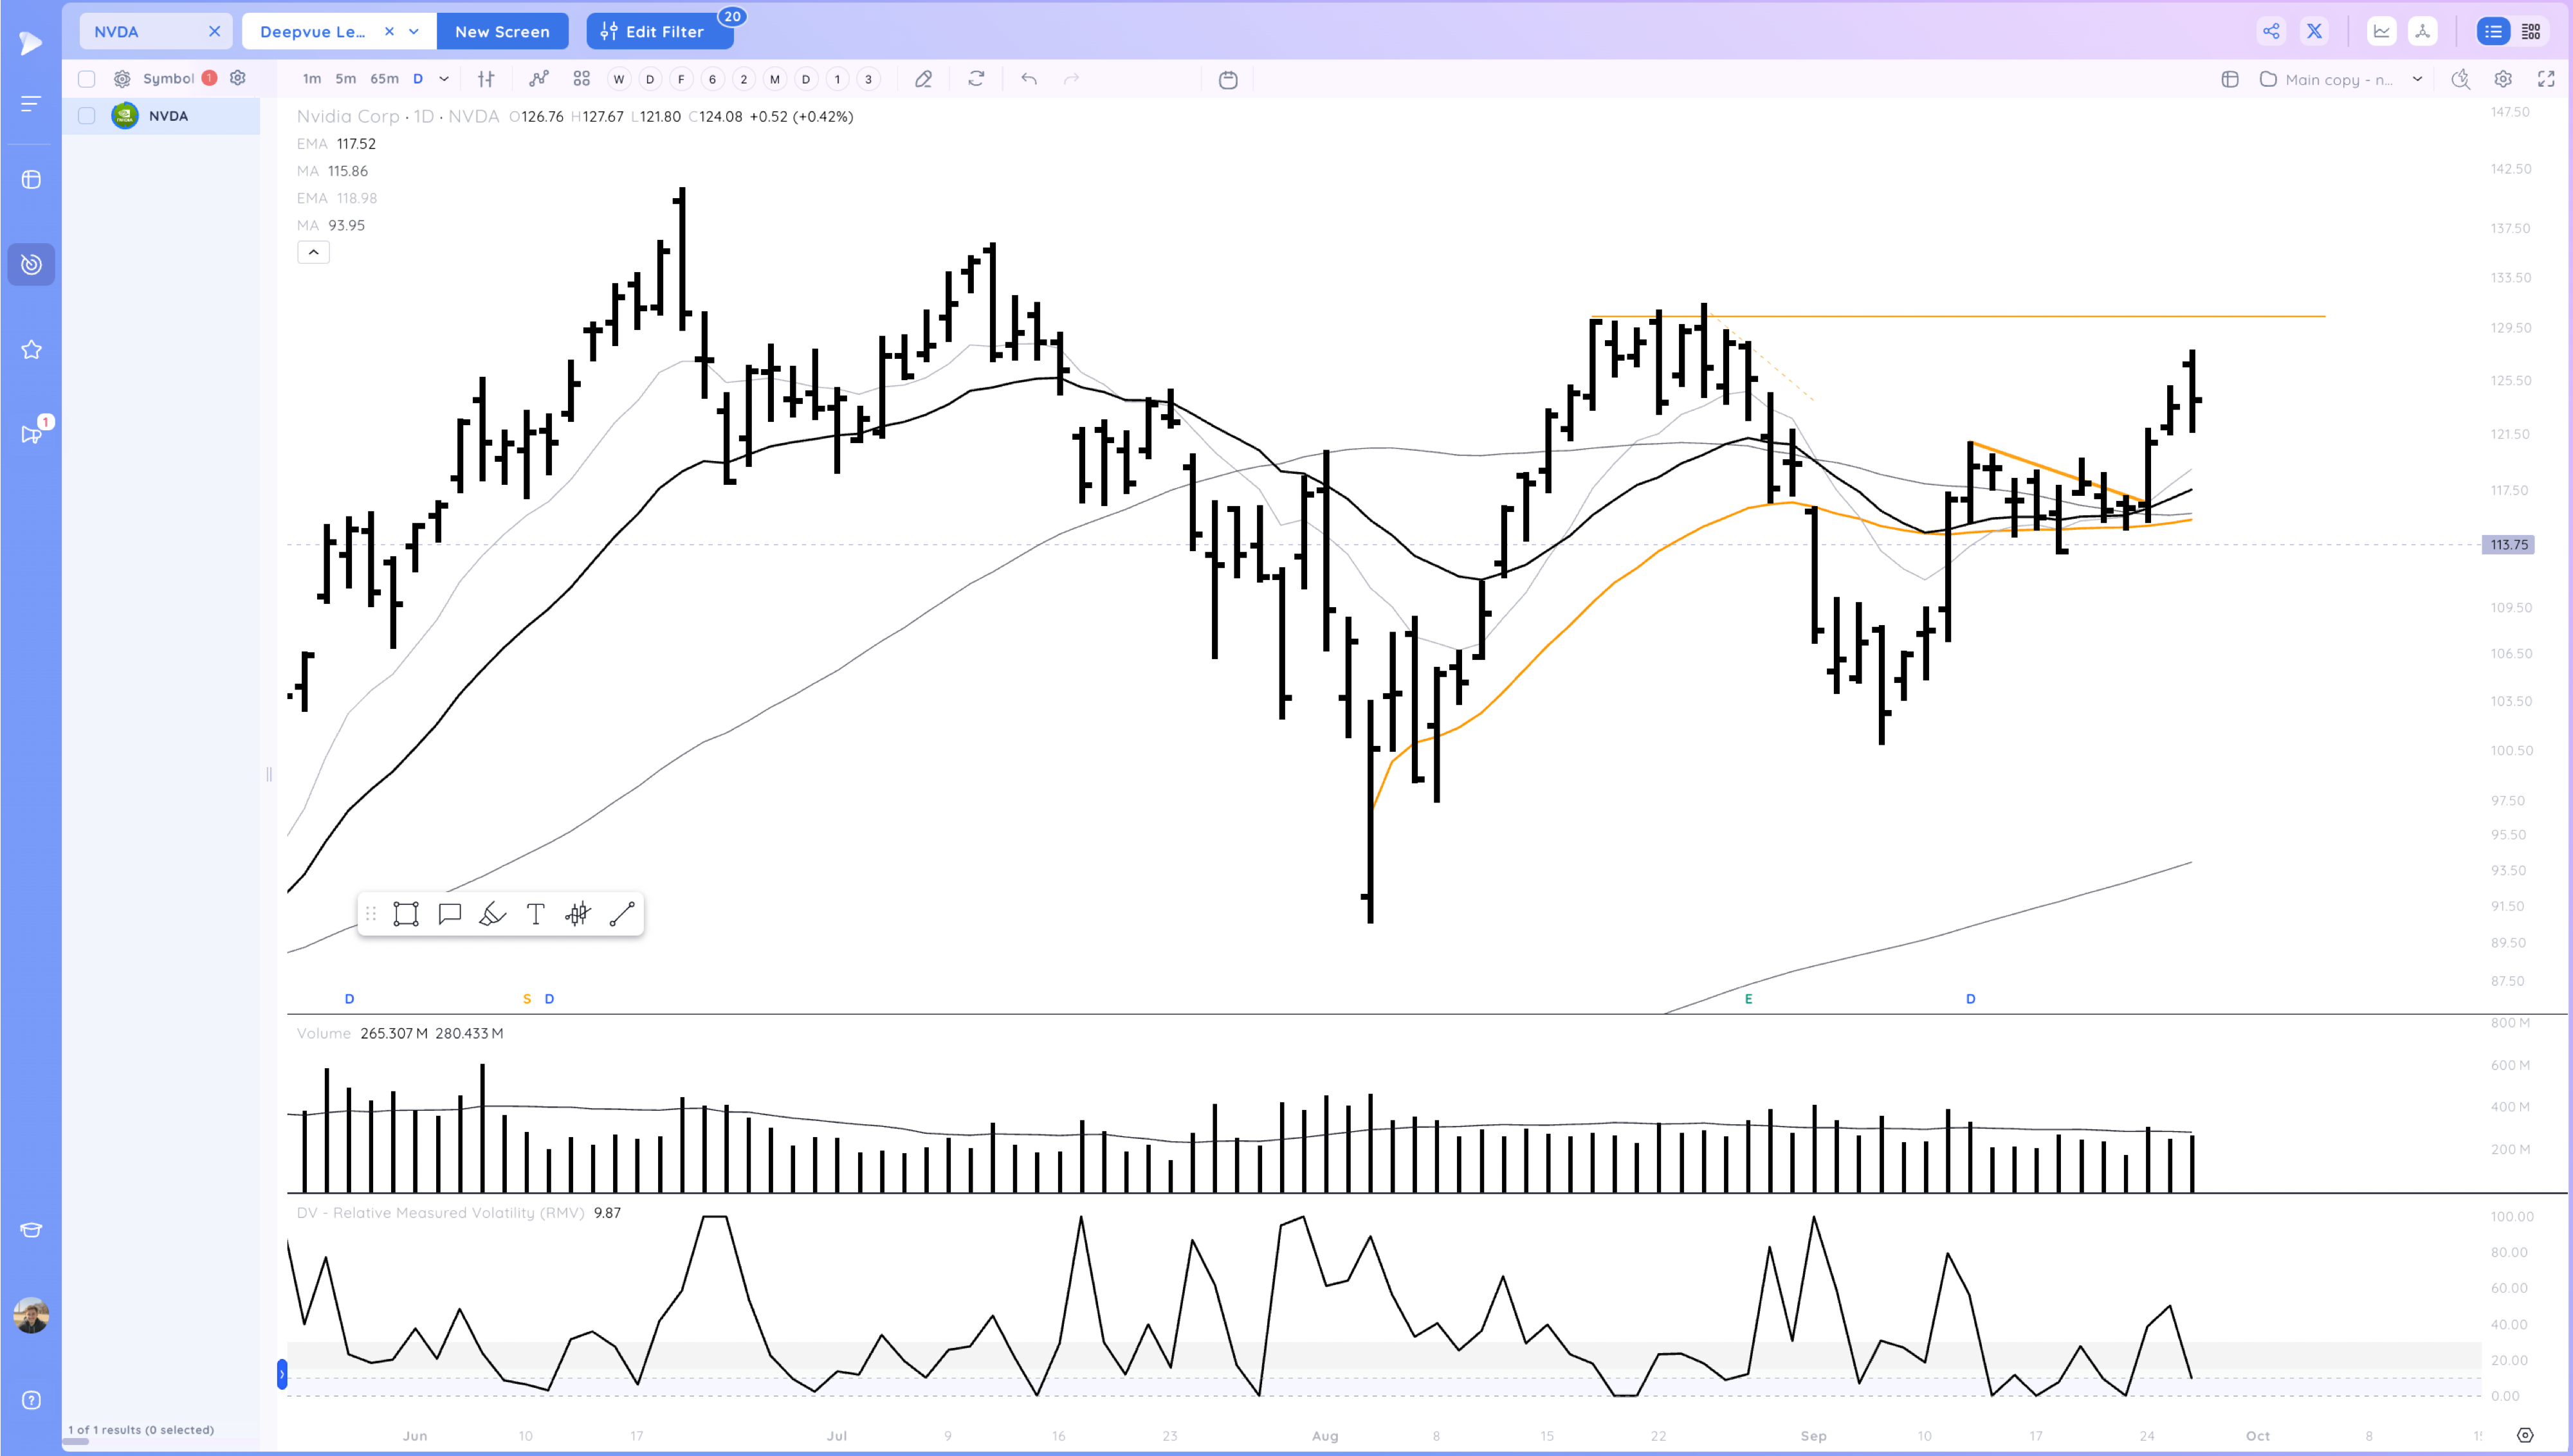Click the 113.75 price level marker
This screenshot has height=1456, width=2573.
pyautogui.click(x=2507, y=544)
